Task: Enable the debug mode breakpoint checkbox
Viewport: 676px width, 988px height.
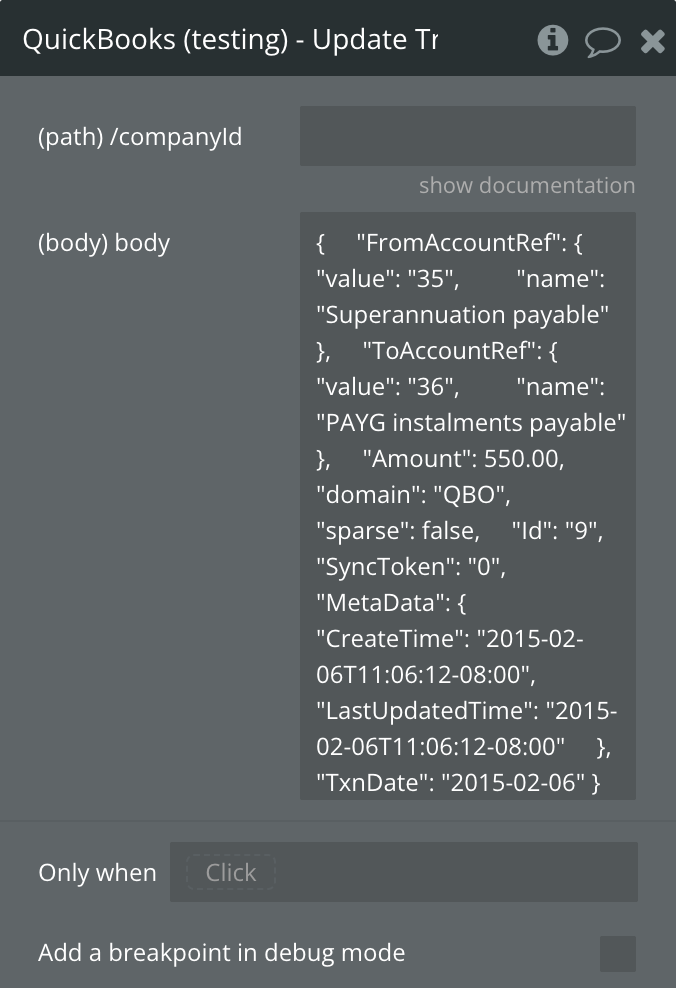Action: coord(617,954)
